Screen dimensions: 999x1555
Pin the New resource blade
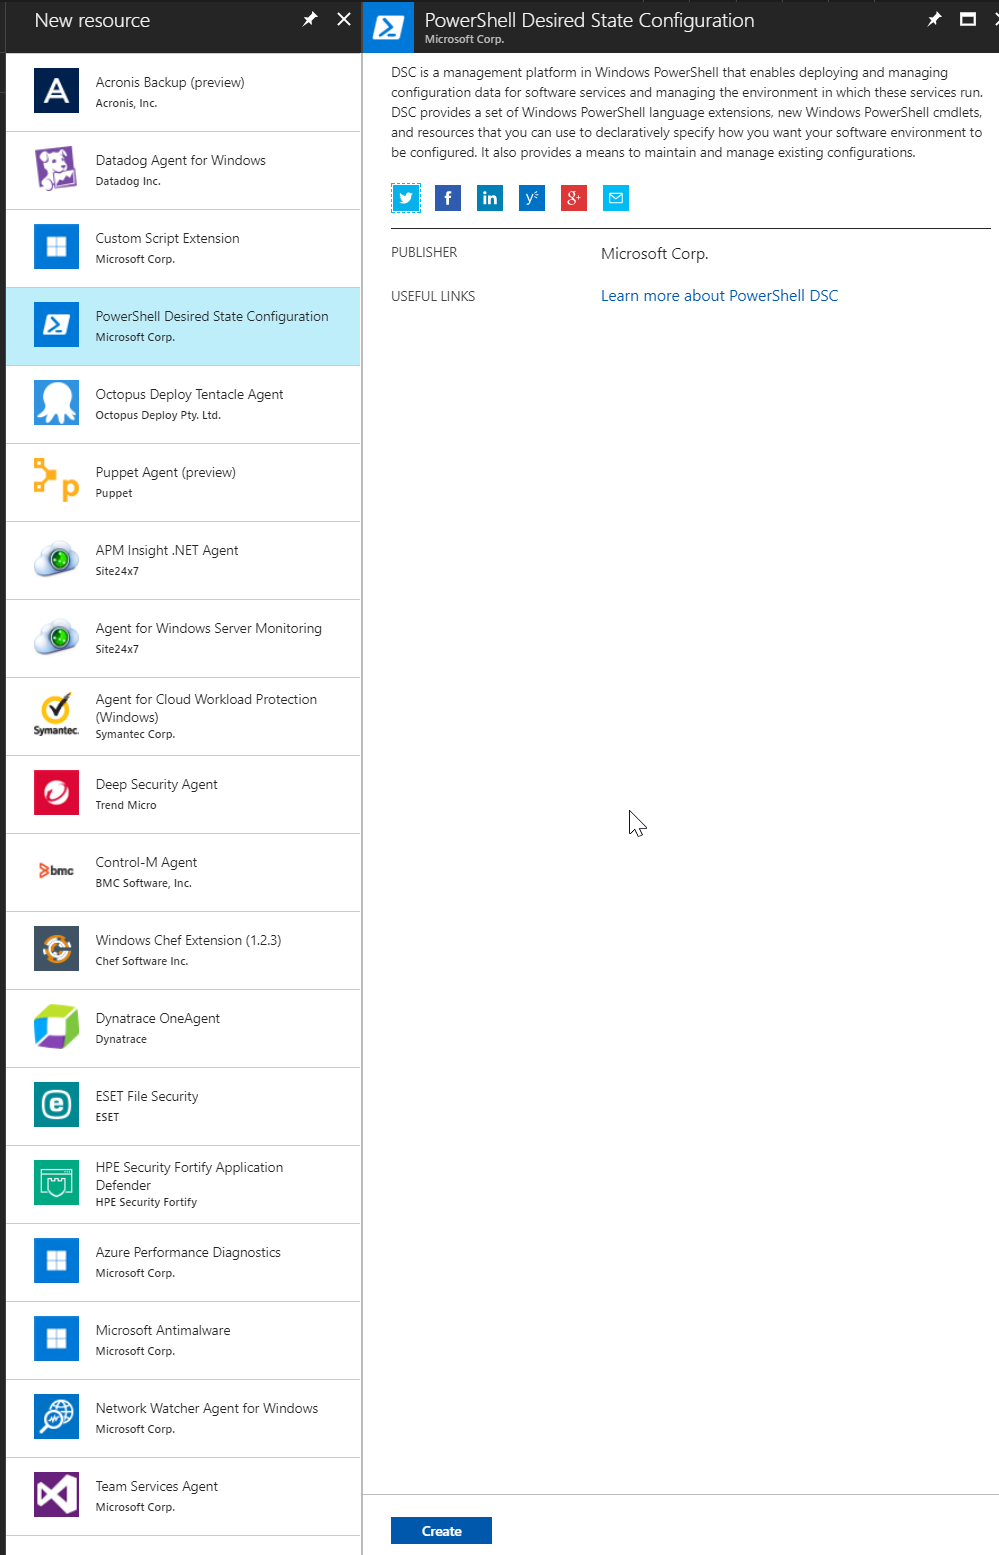(310, 19)
